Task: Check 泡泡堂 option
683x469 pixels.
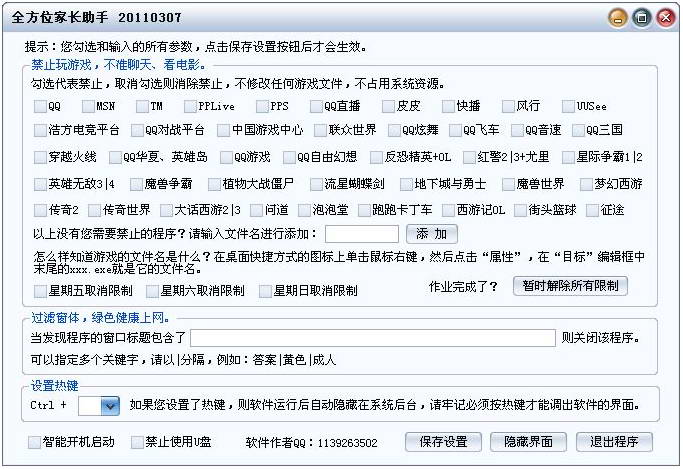Action: (x=304, y=210)
